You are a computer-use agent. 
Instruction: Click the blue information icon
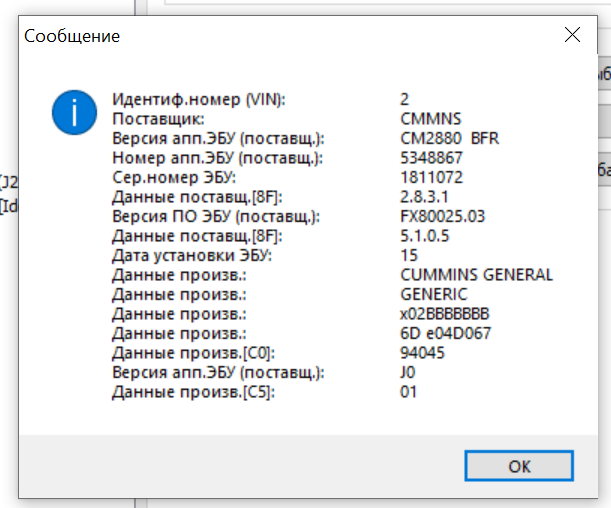73,112
